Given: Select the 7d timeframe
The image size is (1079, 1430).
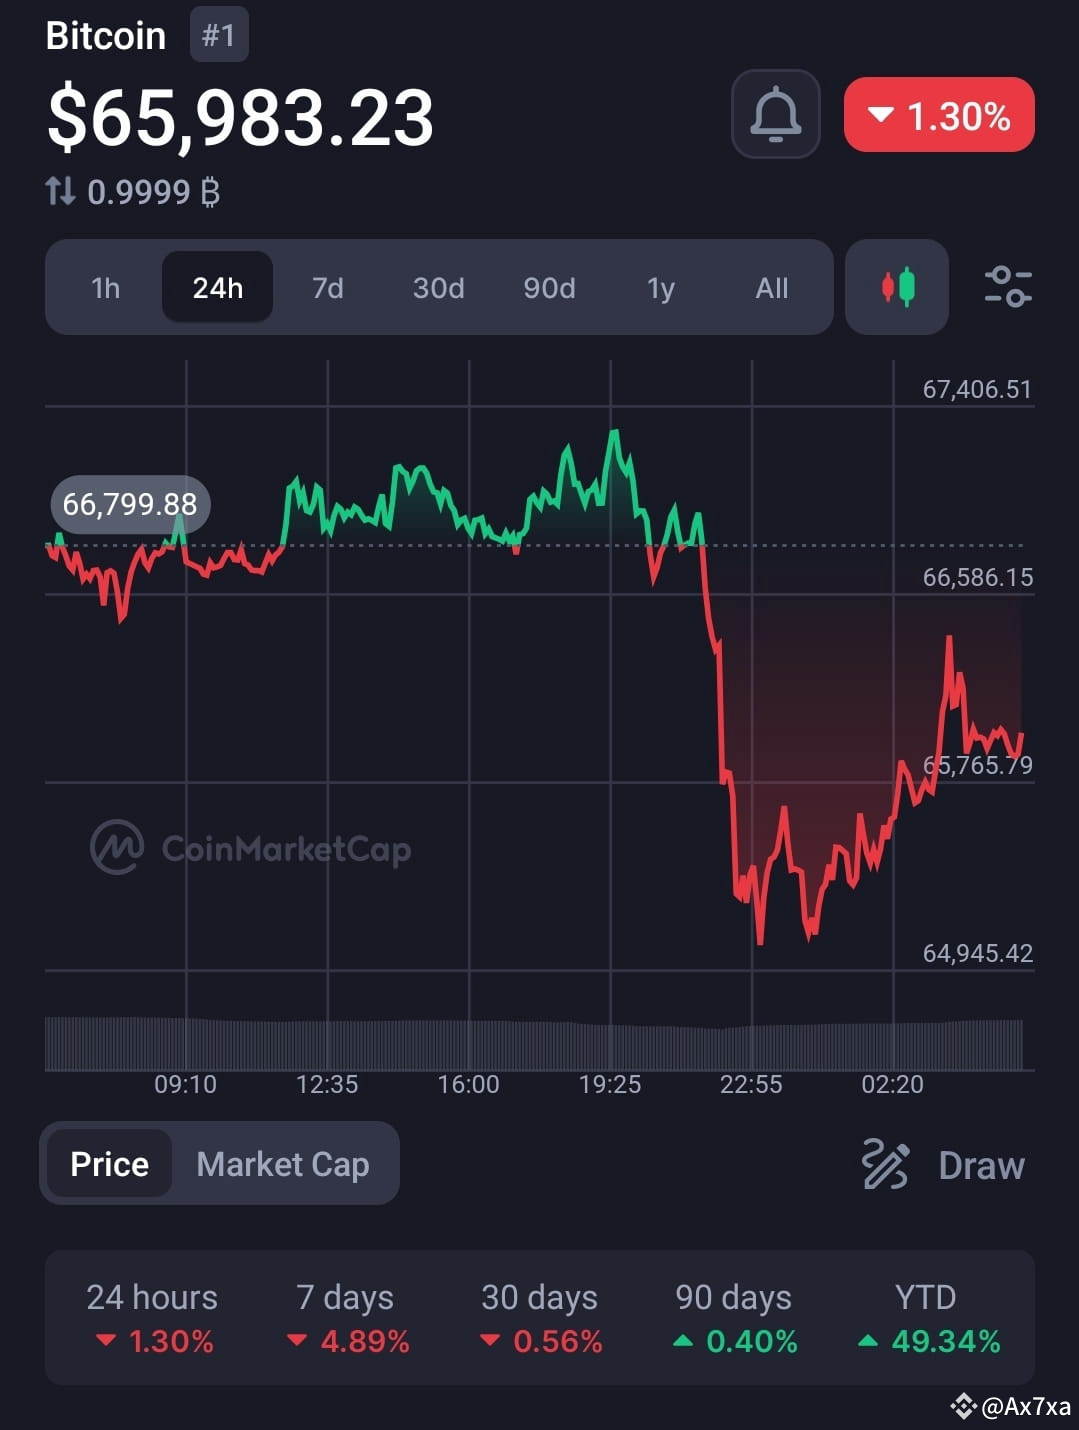Looking at the screenshot, I should click(327, 288).
